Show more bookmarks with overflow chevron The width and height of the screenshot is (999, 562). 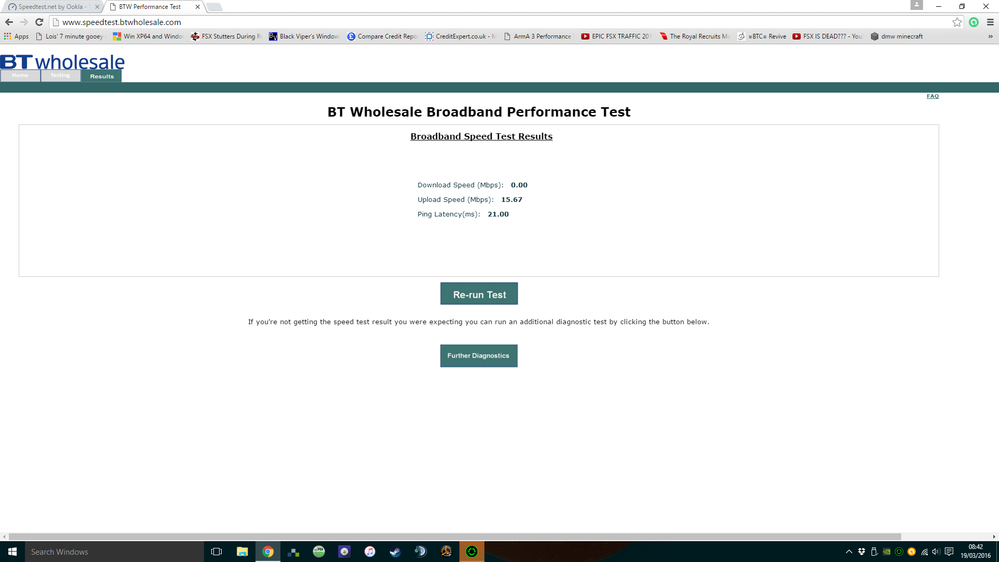pos(990,36)
